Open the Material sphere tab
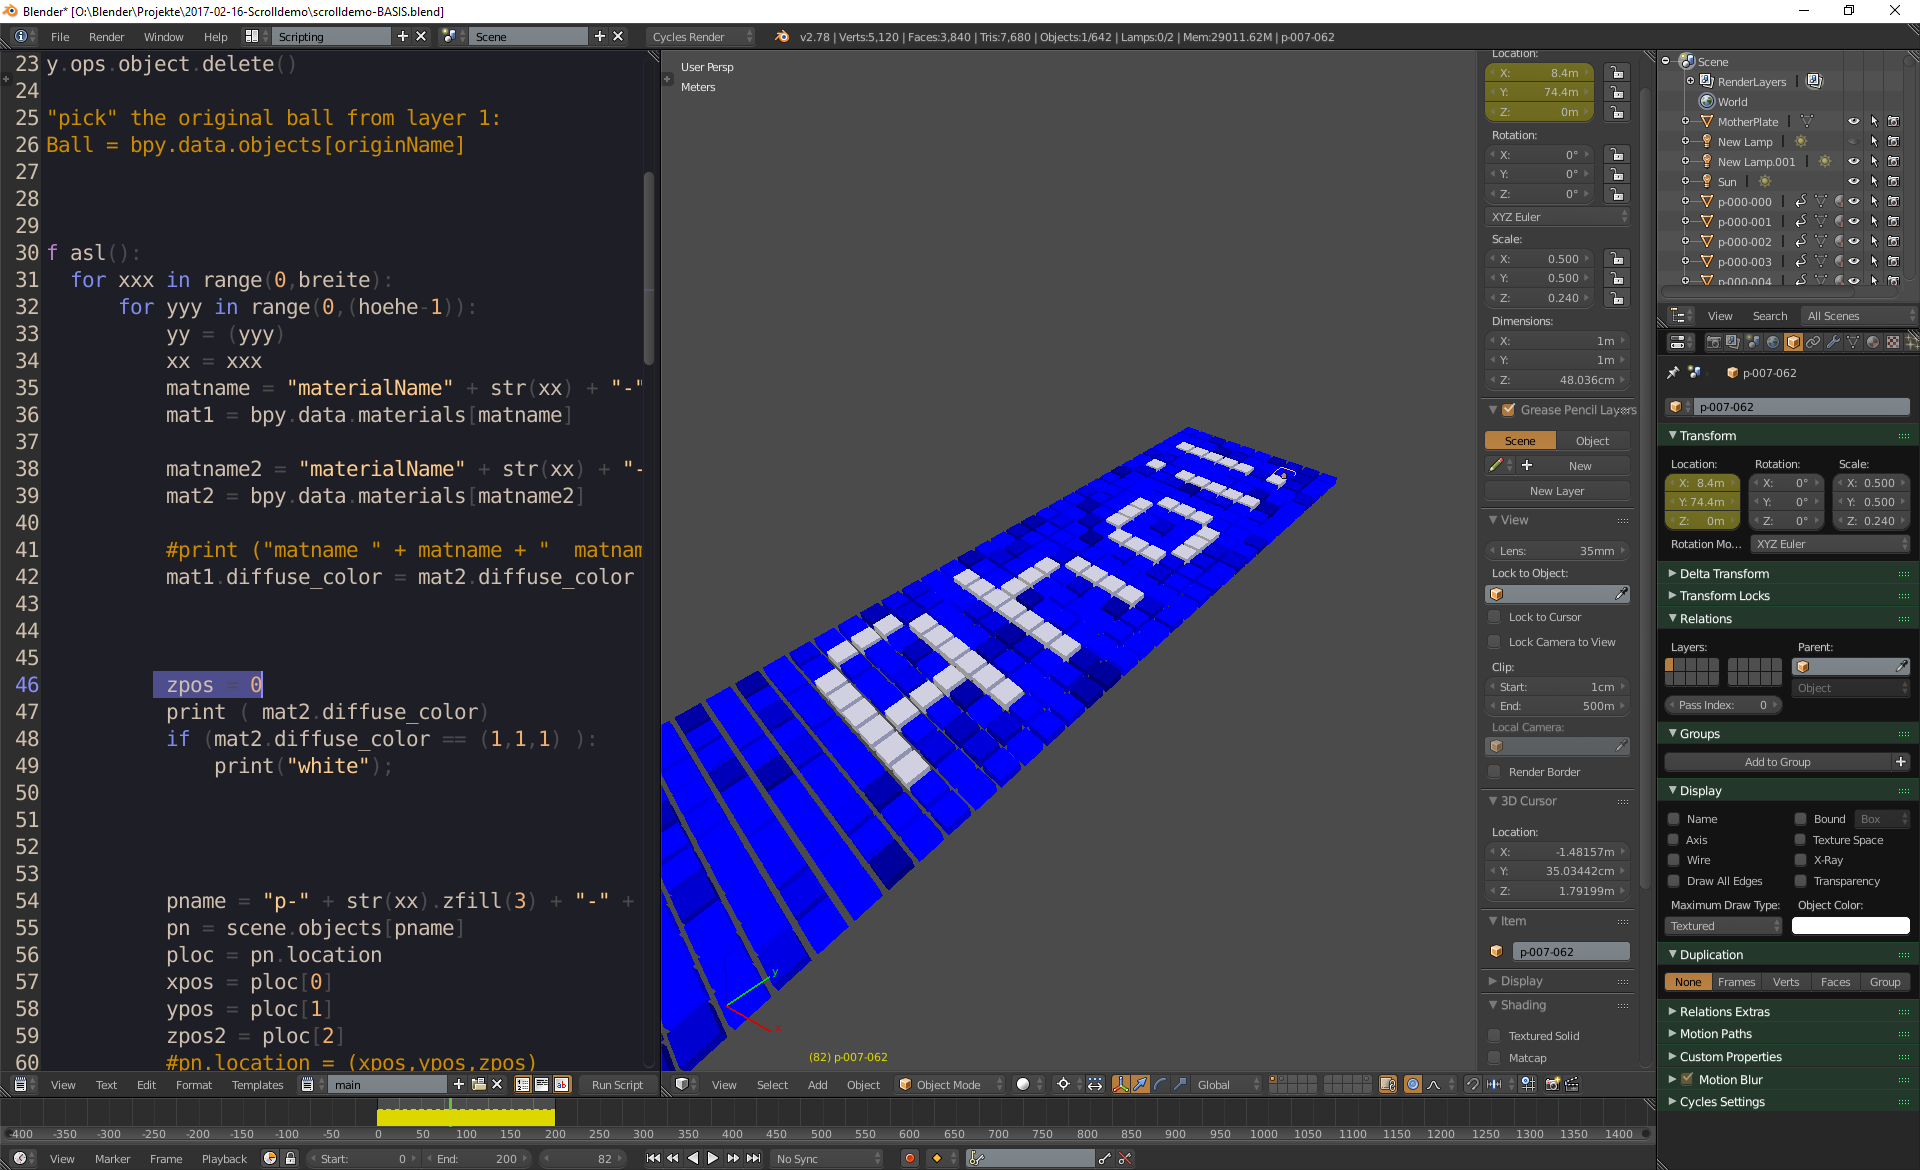 [x=1873, y=342]
